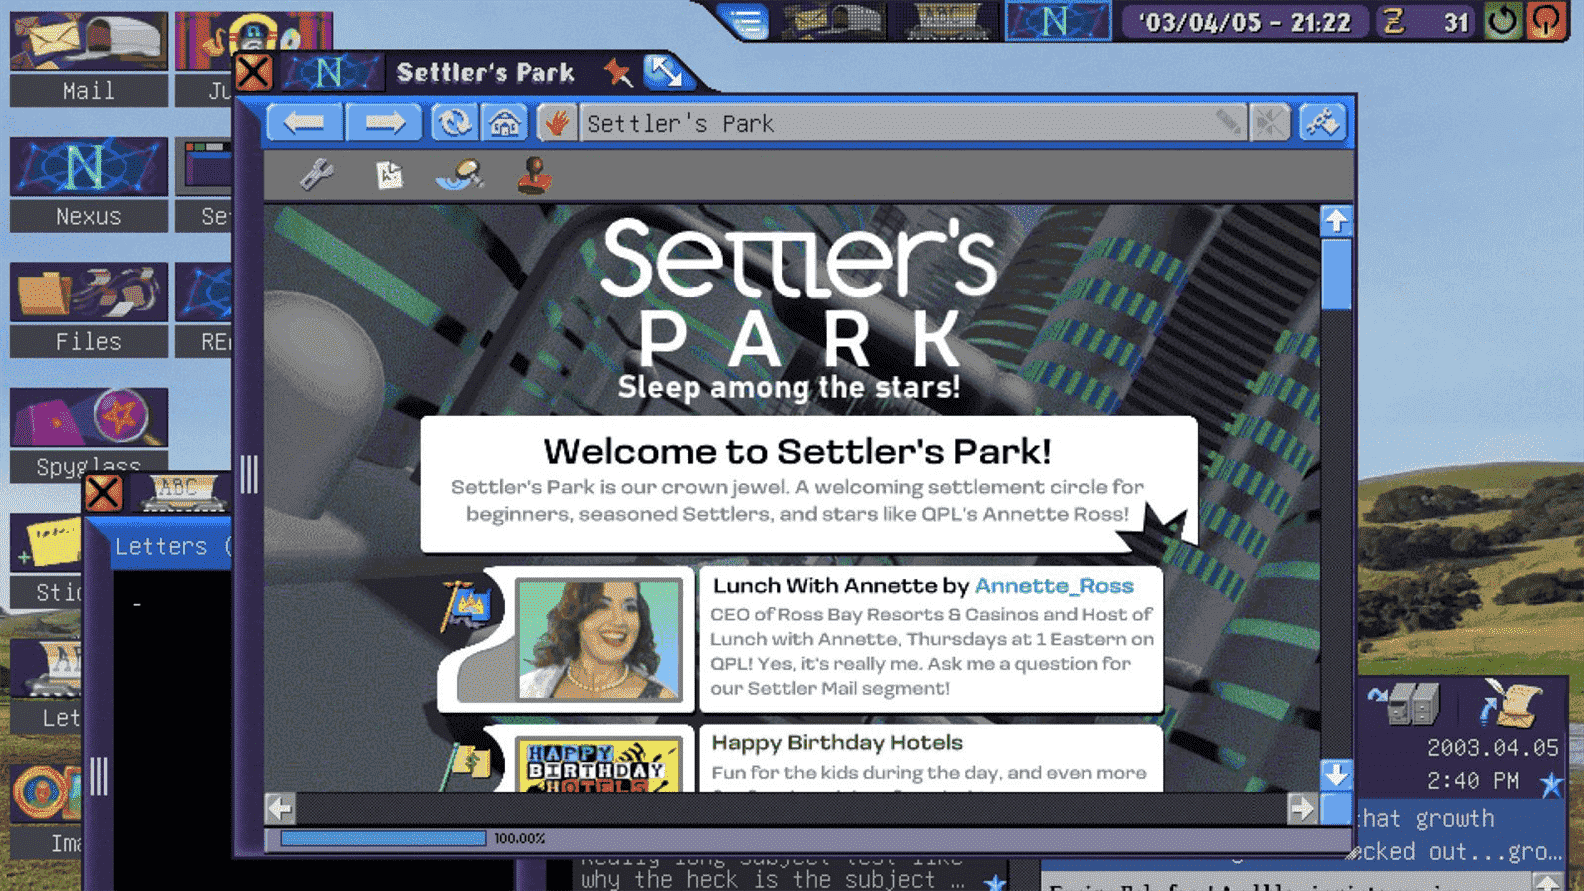Open the Files desktop icon

coord(88,309)
